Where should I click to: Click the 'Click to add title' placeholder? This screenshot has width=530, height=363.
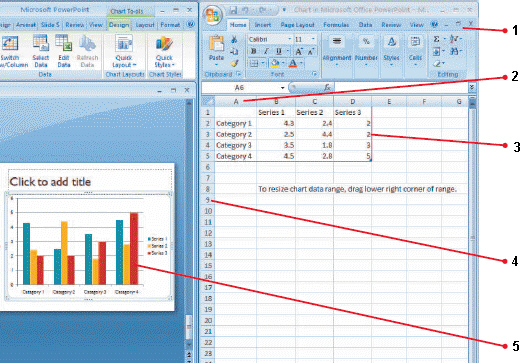tap(90, 181)
